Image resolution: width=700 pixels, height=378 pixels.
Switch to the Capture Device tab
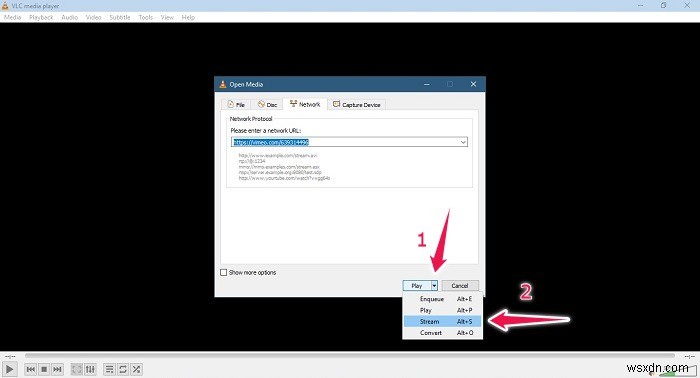pos(357,104)
